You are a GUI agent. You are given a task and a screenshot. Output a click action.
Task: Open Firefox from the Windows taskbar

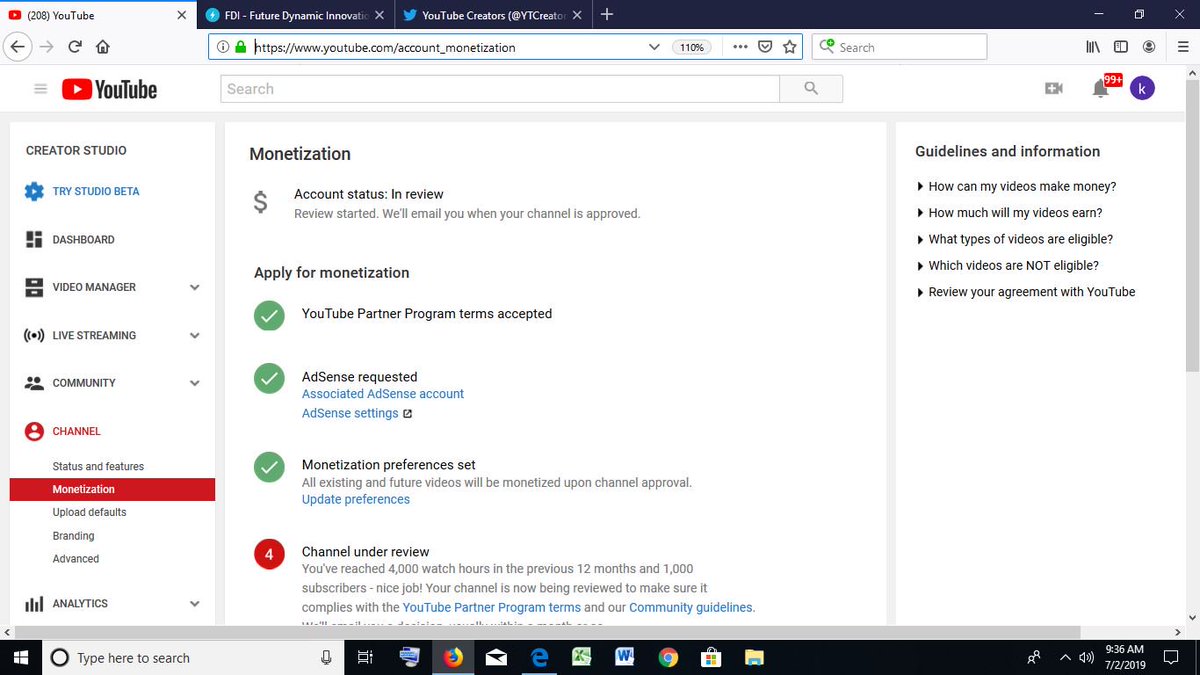[x=454, y=657]
